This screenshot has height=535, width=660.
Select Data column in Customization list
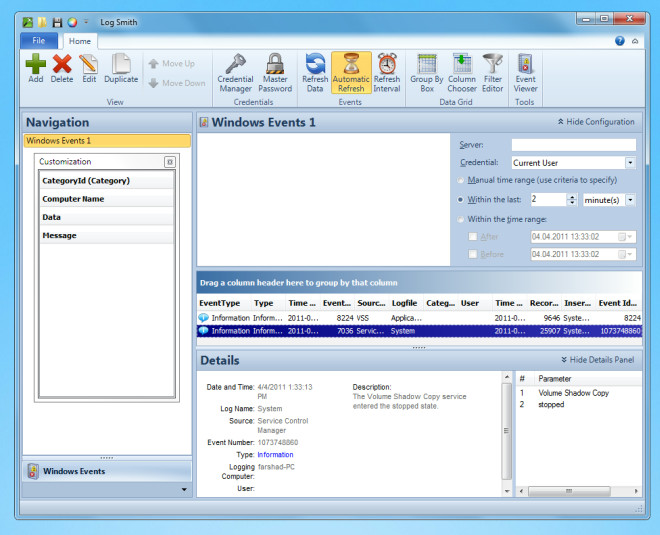(106, 217)
